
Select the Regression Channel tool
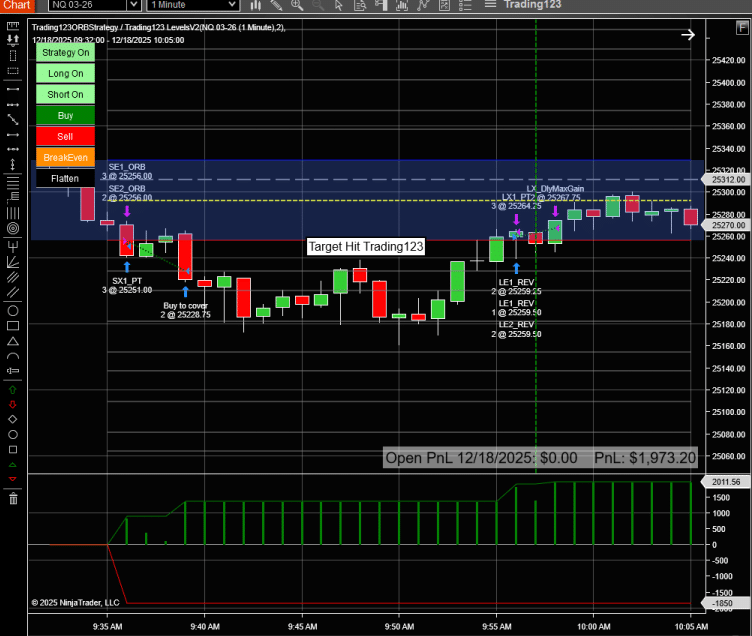tap(13, 277)
